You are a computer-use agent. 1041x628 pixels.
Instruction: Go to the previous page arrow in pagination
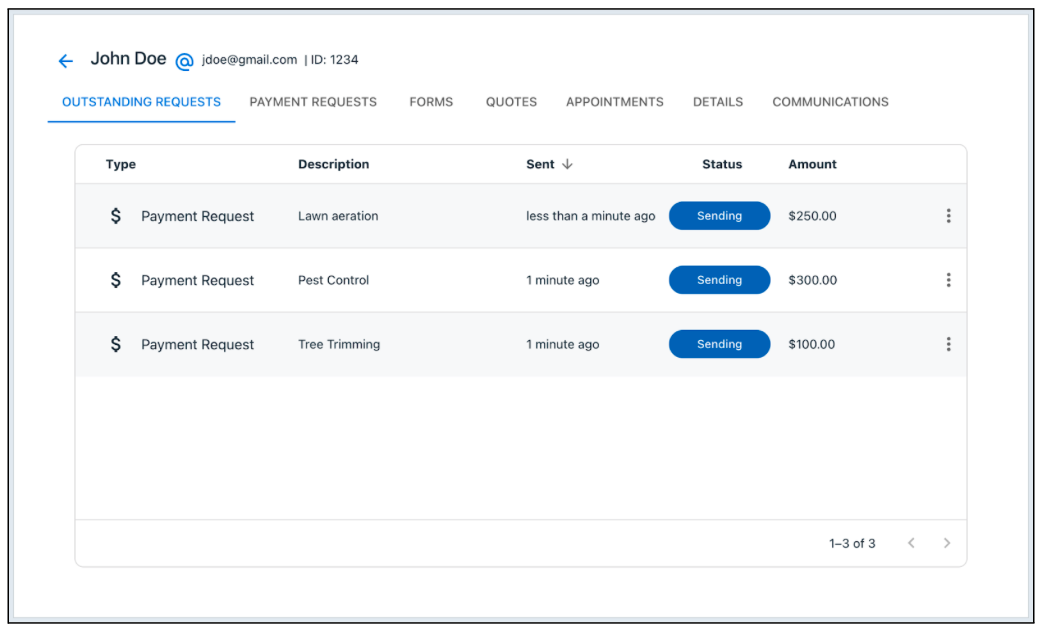[911, 543]
